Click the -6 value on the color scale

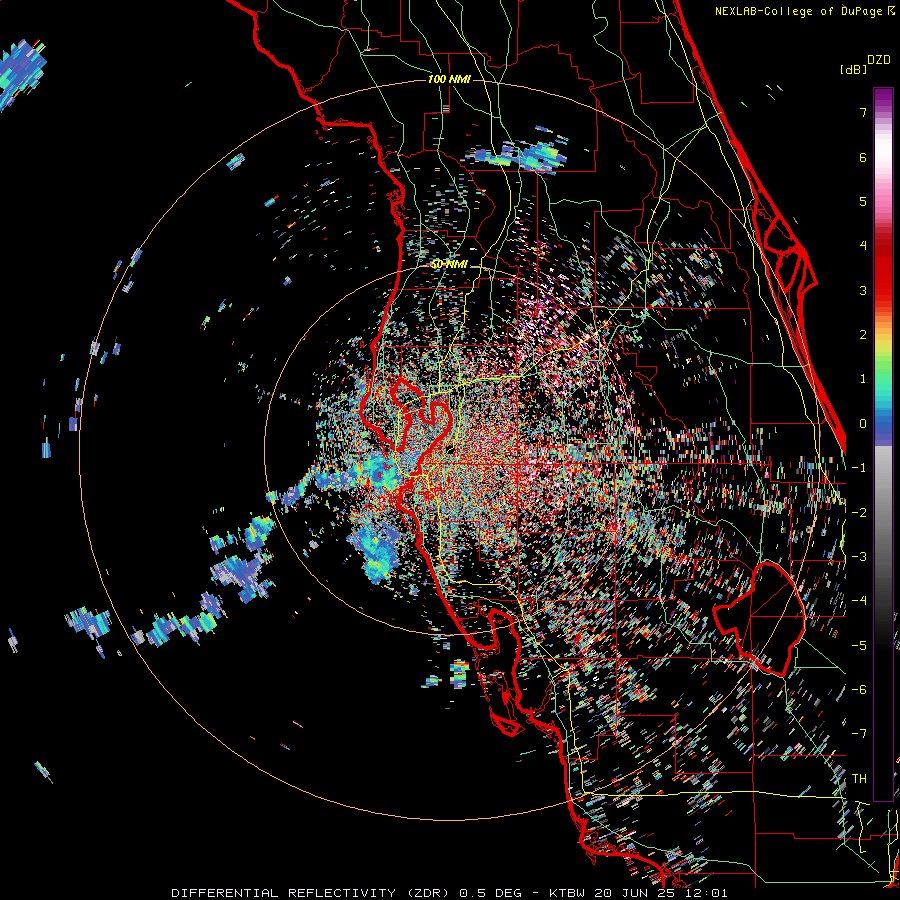859,690
